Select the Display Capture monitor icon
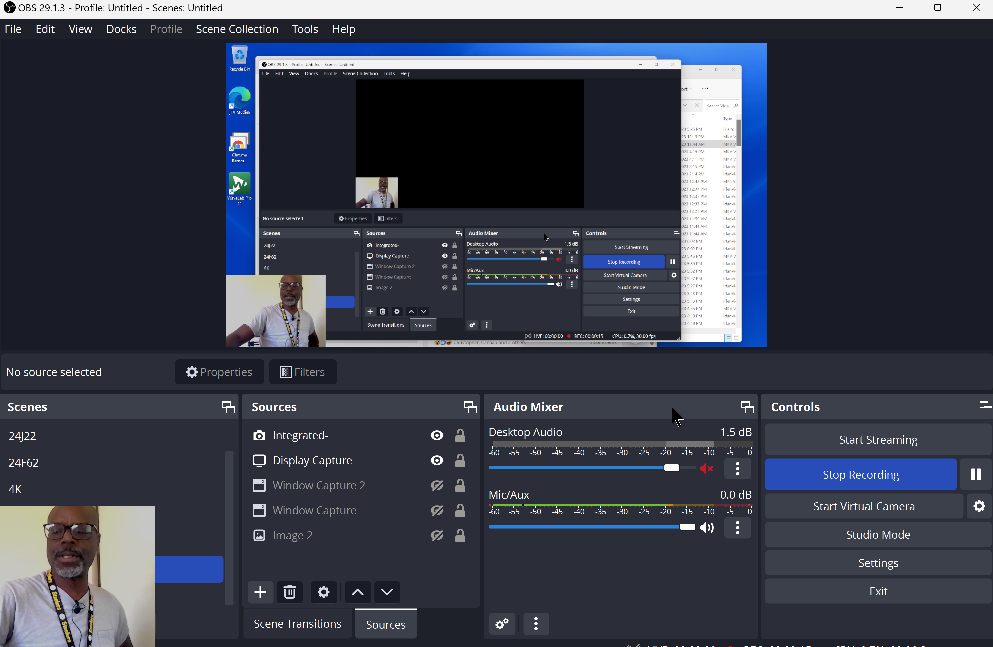 pos(259,460)
